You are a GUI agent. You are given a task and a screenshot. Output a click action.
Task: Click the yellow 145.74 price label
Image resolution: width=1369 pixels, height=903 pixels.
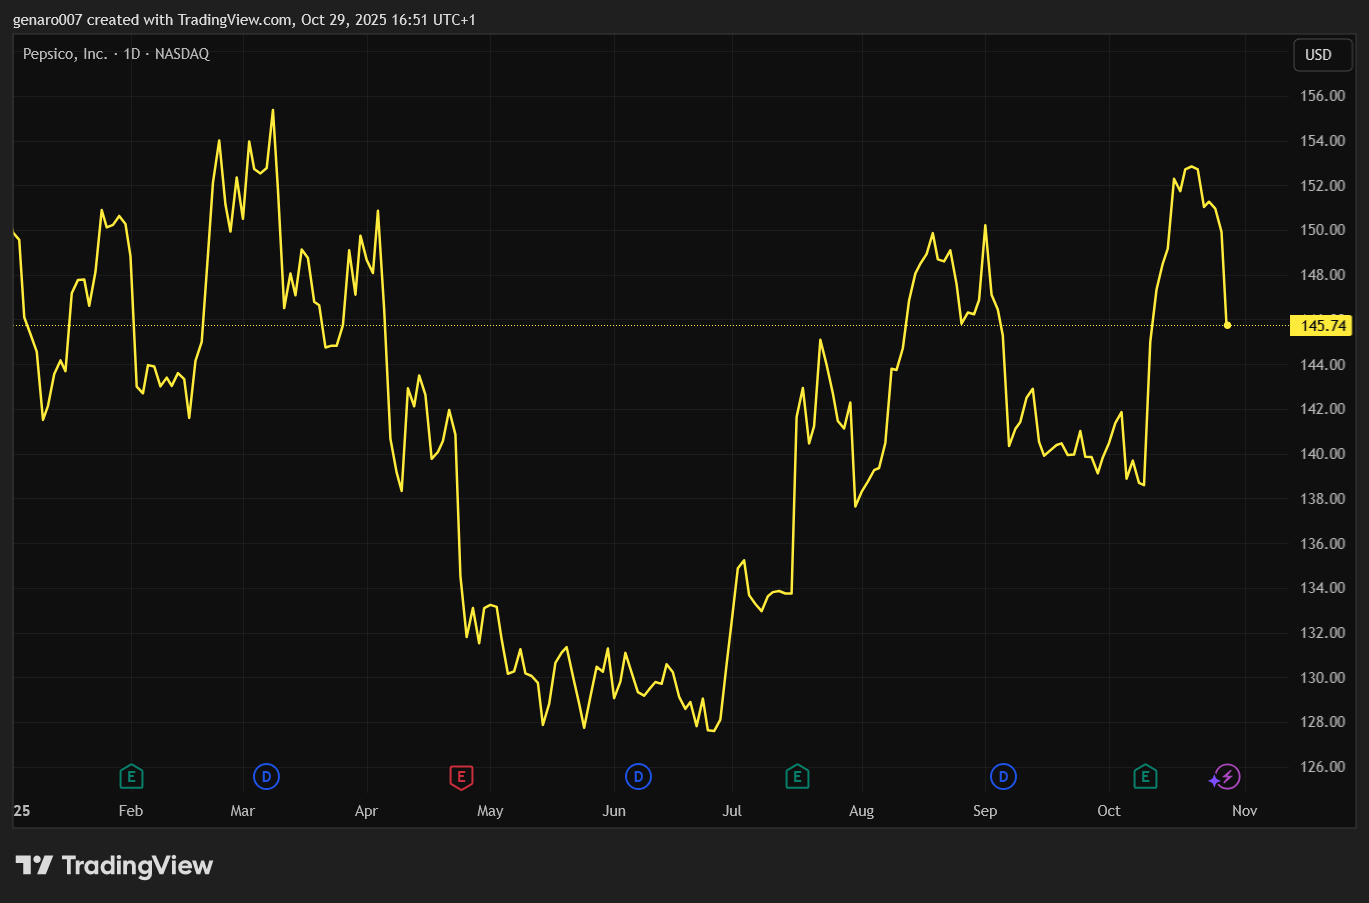tap(1322, 325)
